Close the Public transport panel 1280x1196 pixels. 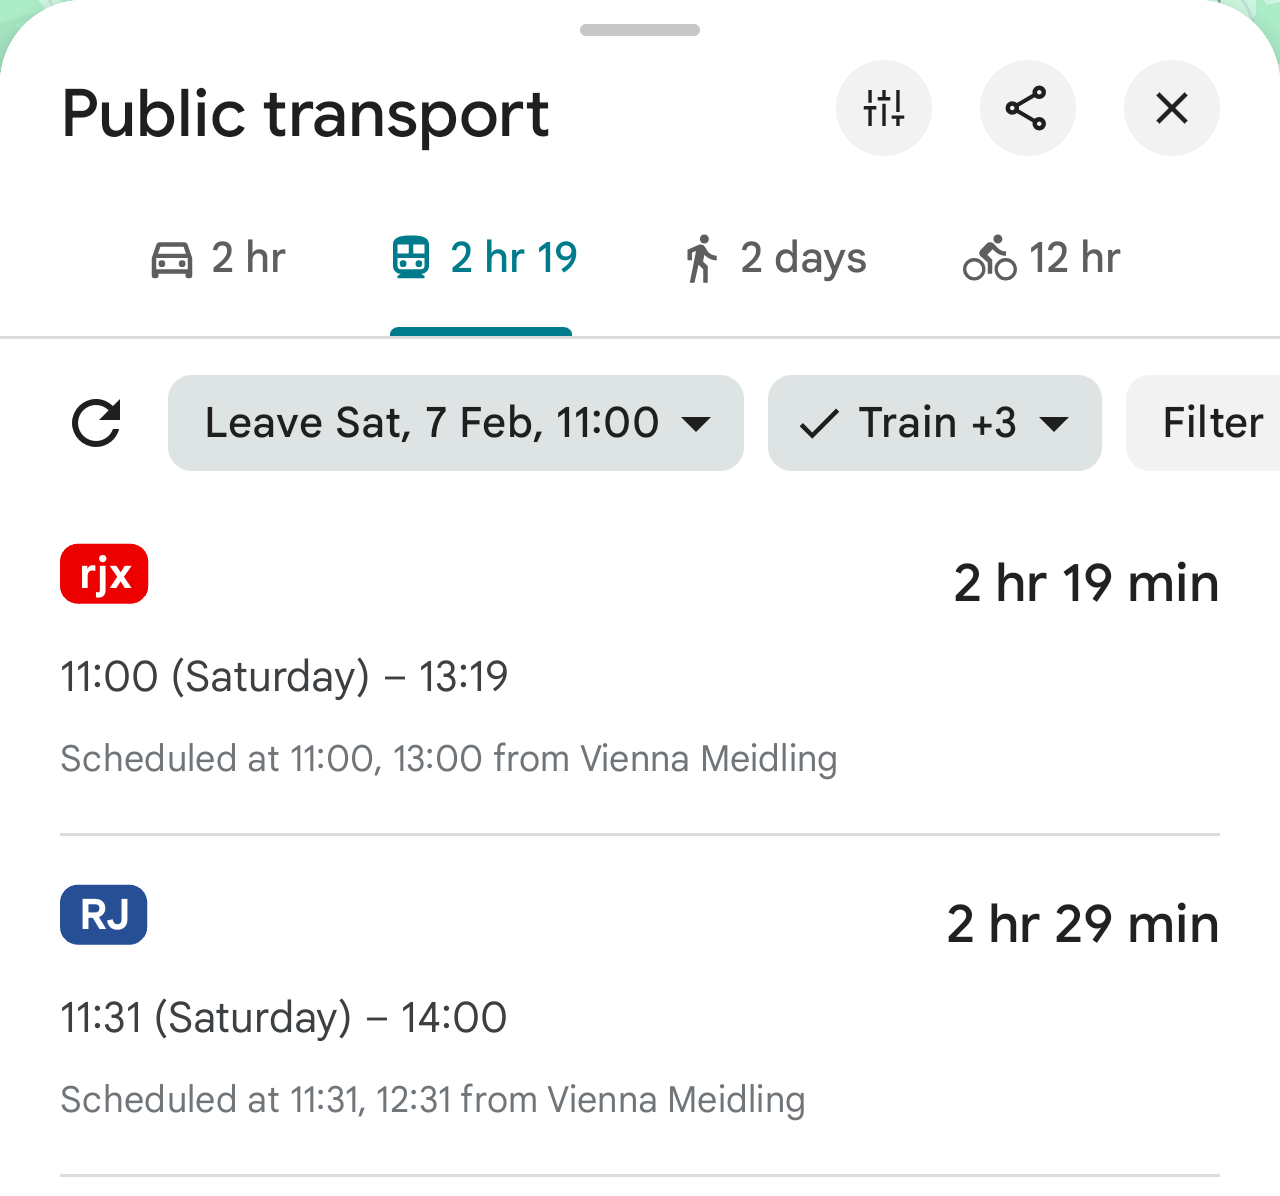1171,108
